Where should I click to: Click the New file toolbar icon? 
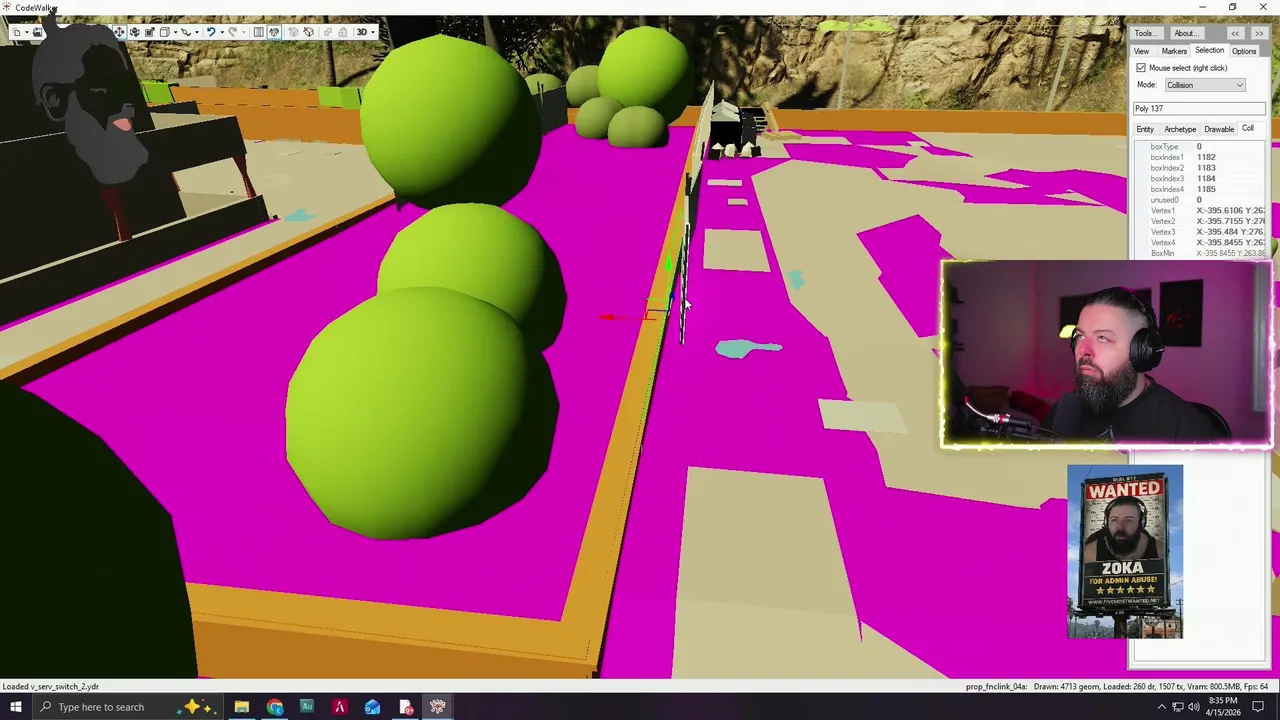pyautogui.click(x=16, y=32)
